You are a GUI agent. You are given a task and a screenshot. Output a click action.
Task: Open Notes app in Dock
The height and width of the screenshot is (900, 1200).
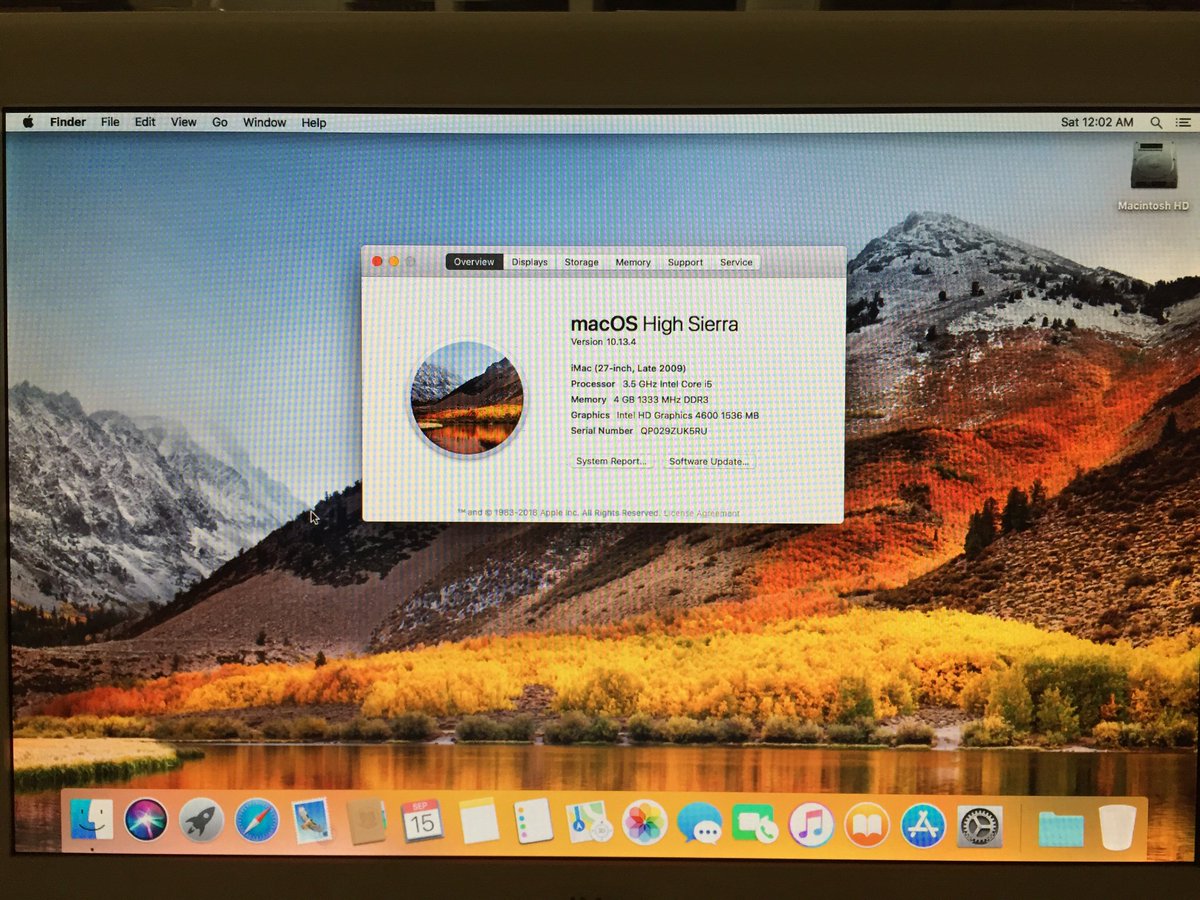tap(479, 822)
